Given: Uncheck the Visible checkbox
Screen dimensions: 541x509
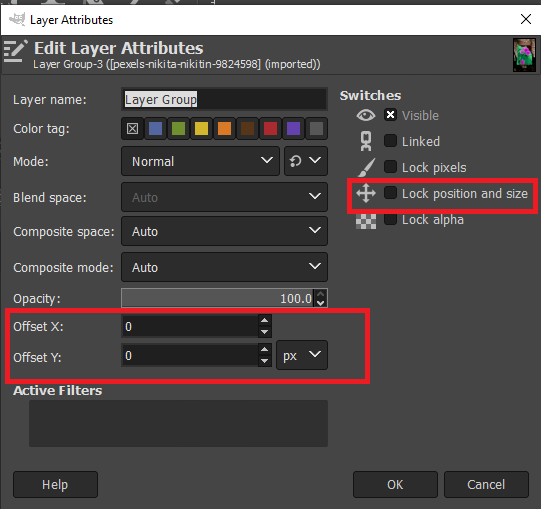Looking at the screenshot, I should pos(390,115).
